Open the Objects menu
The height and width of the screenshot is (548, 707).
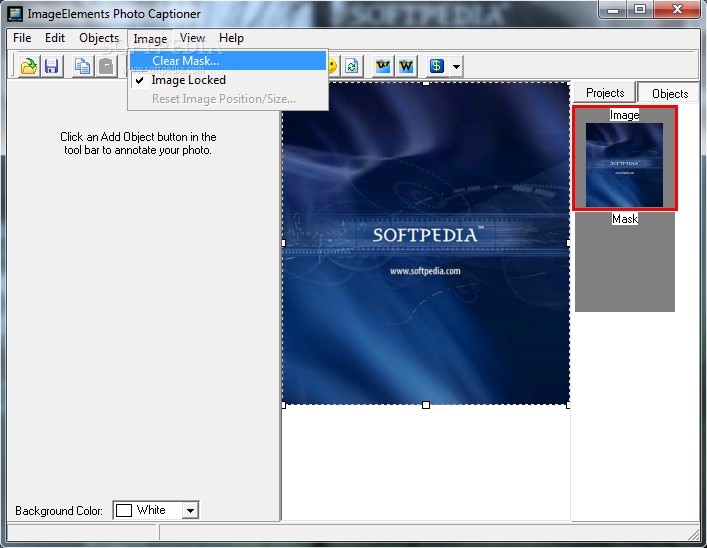point(99,38)
